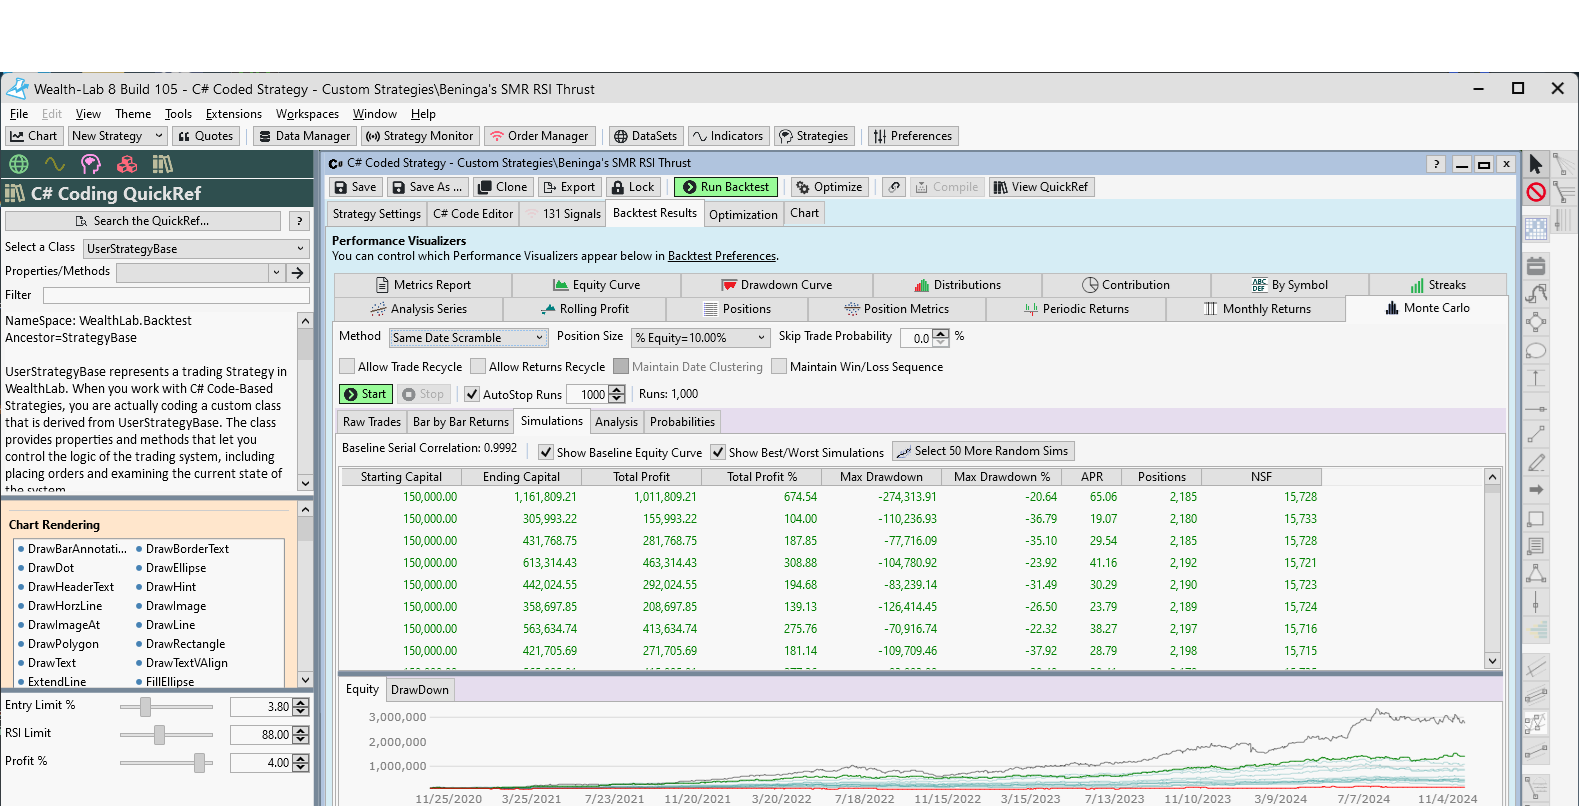Screen dimensions: 1579x806
Task: Start the Monte Carlo simulation
Action: coord(365,394)
